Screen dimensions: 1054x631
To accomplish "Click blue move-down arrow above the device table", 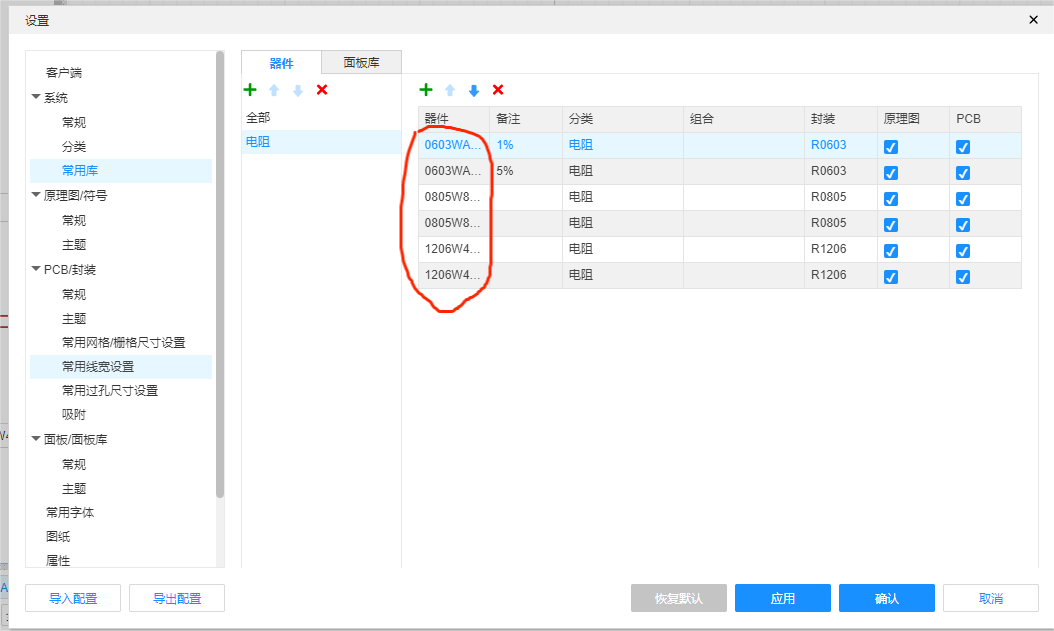I will coord(474,90).
